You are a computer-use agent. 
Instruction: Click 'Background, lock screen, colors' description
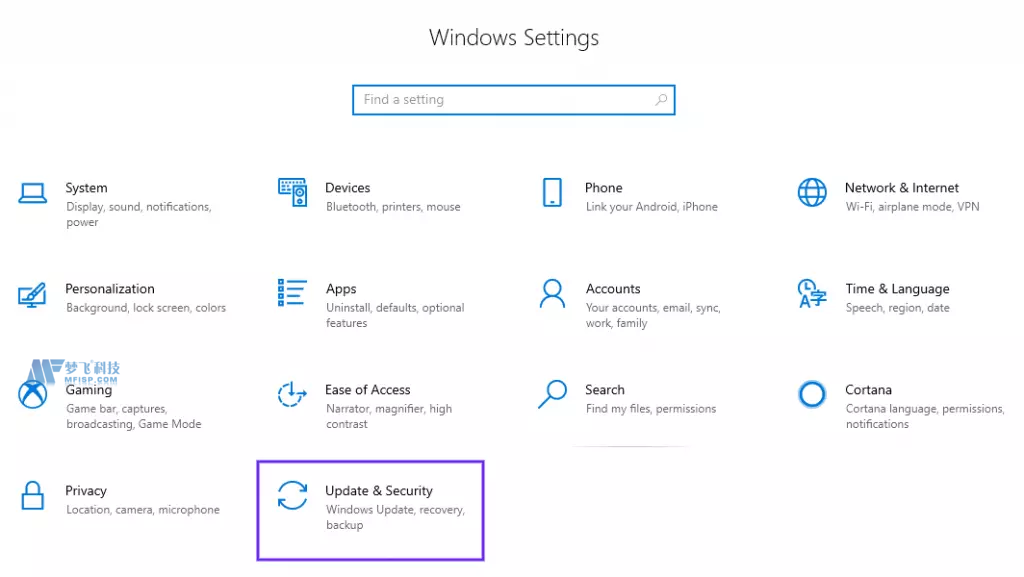(x=146, y=307)
